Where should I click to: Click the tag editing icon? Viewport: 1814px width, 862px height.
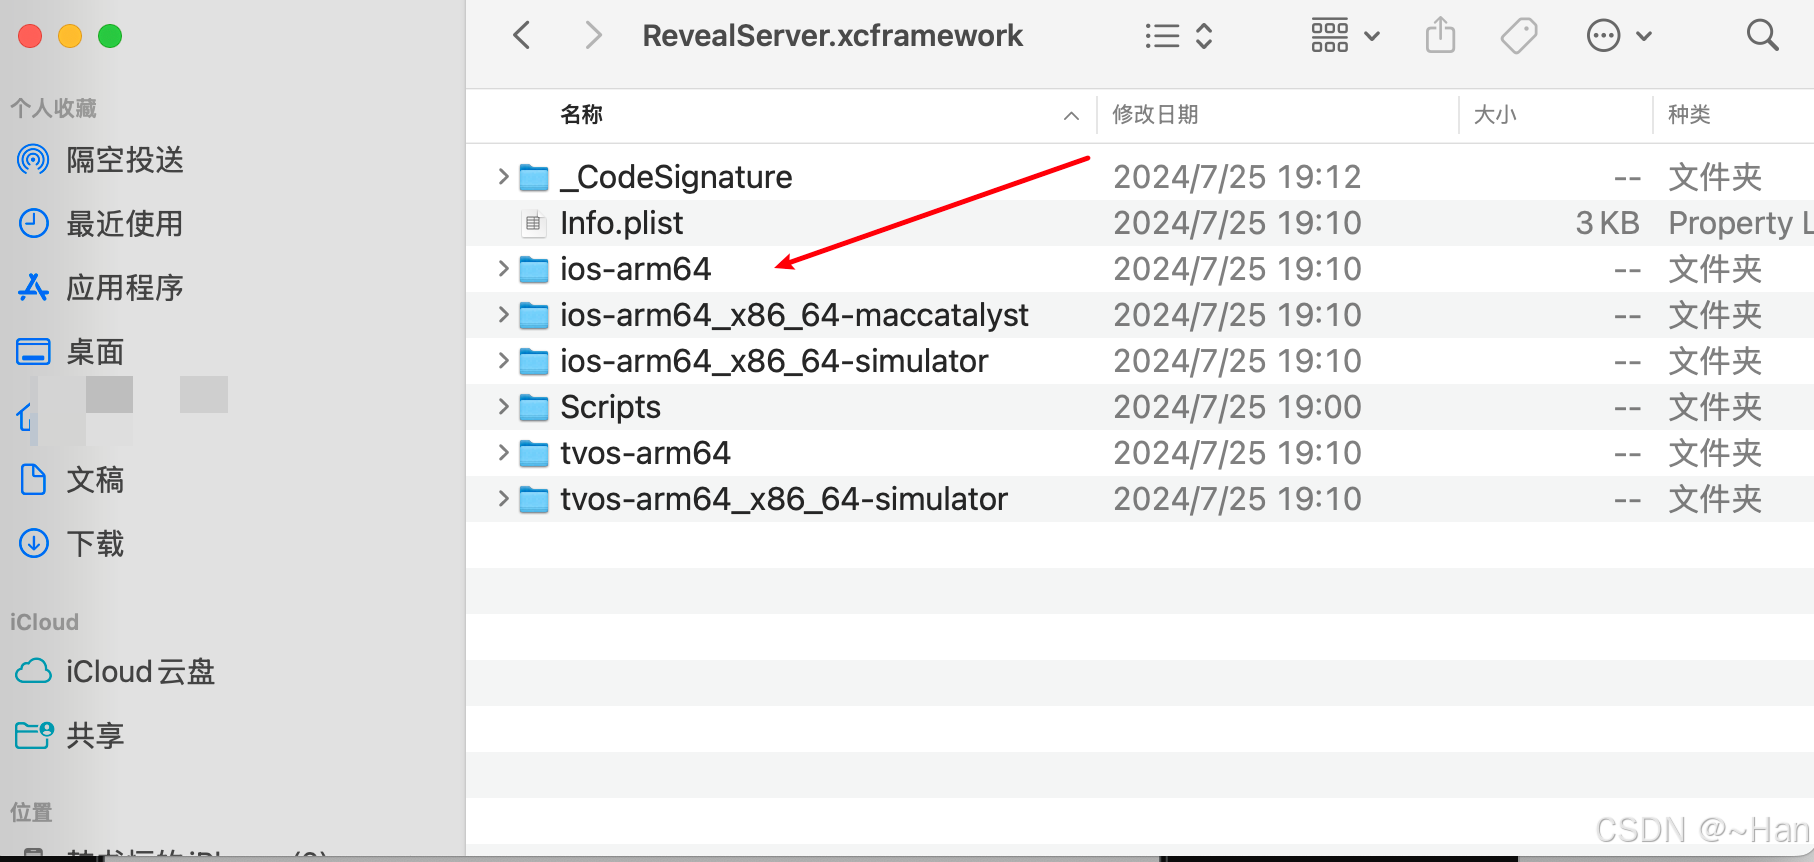(1519, 36)
